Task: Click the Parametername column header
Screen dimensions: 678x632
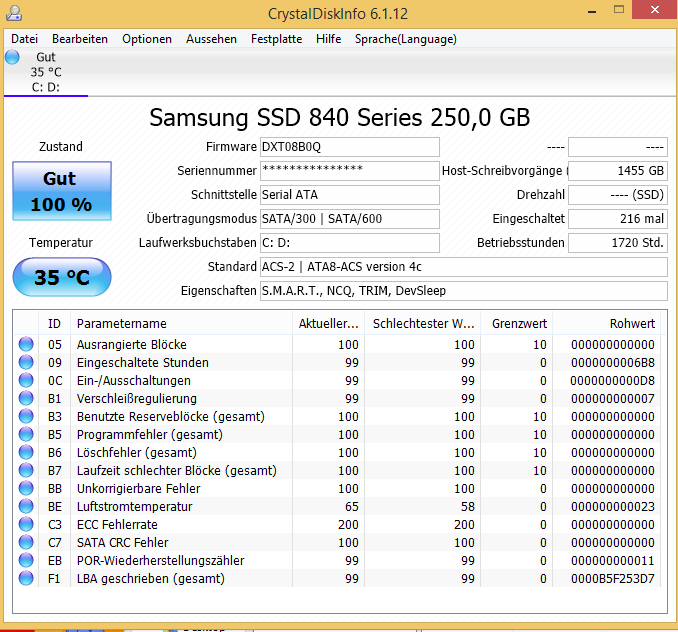Action: click(182, 323)
